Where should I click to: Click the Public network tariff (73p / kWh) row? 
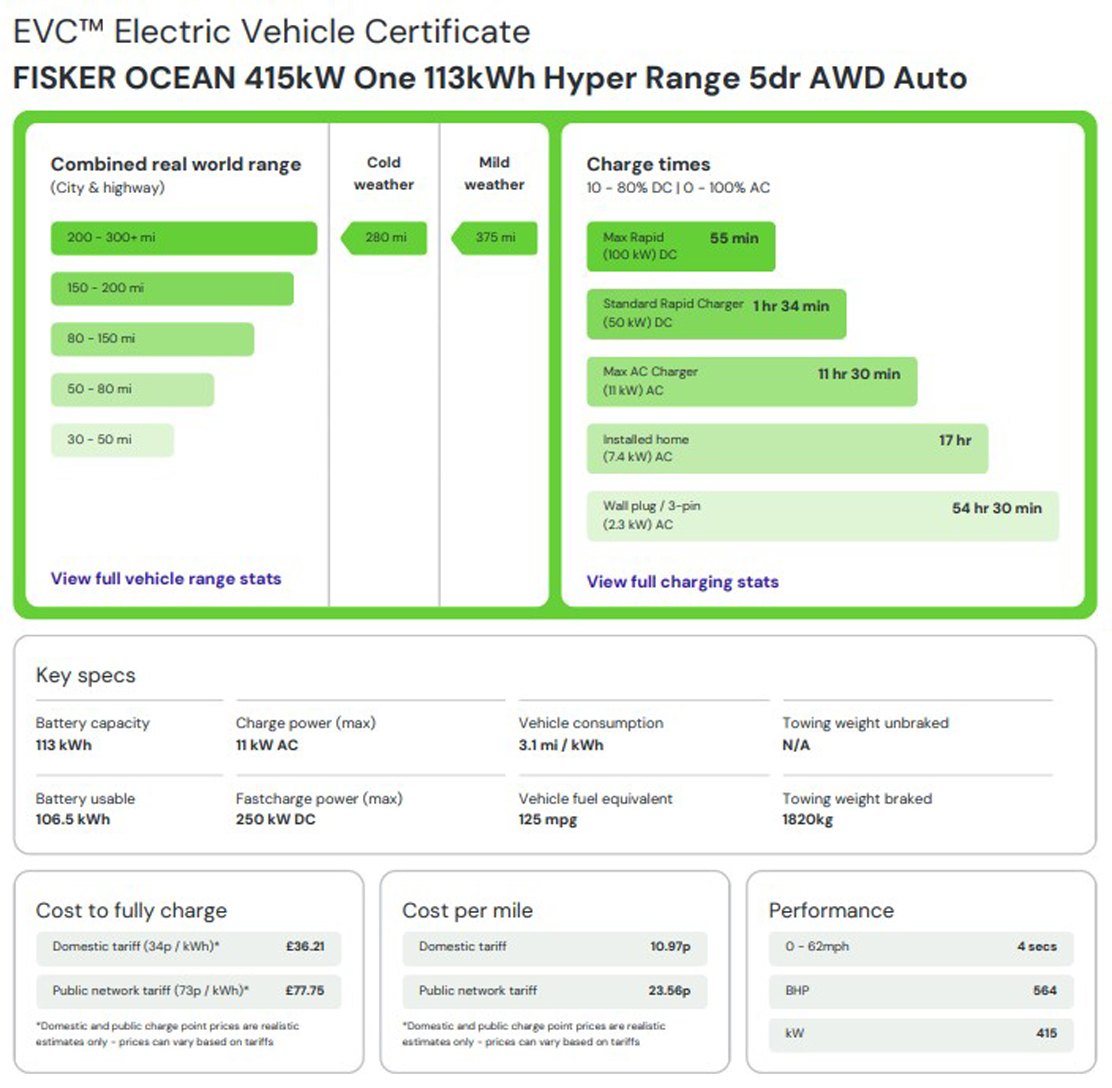(189, 992)
